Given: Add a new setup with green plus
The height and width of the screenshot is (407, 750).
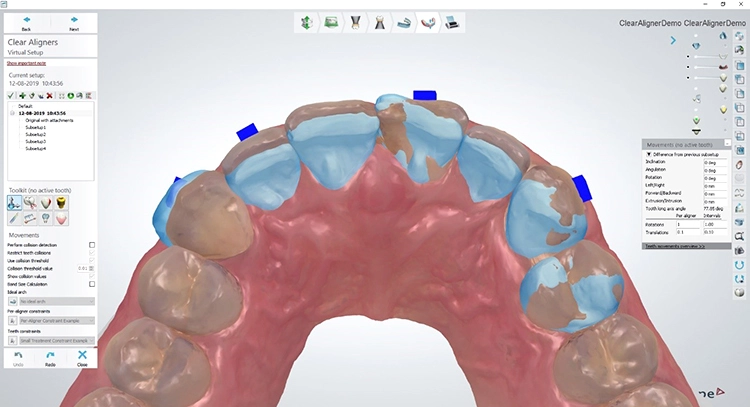Looking at the screenshot, I should click(22, 96).
